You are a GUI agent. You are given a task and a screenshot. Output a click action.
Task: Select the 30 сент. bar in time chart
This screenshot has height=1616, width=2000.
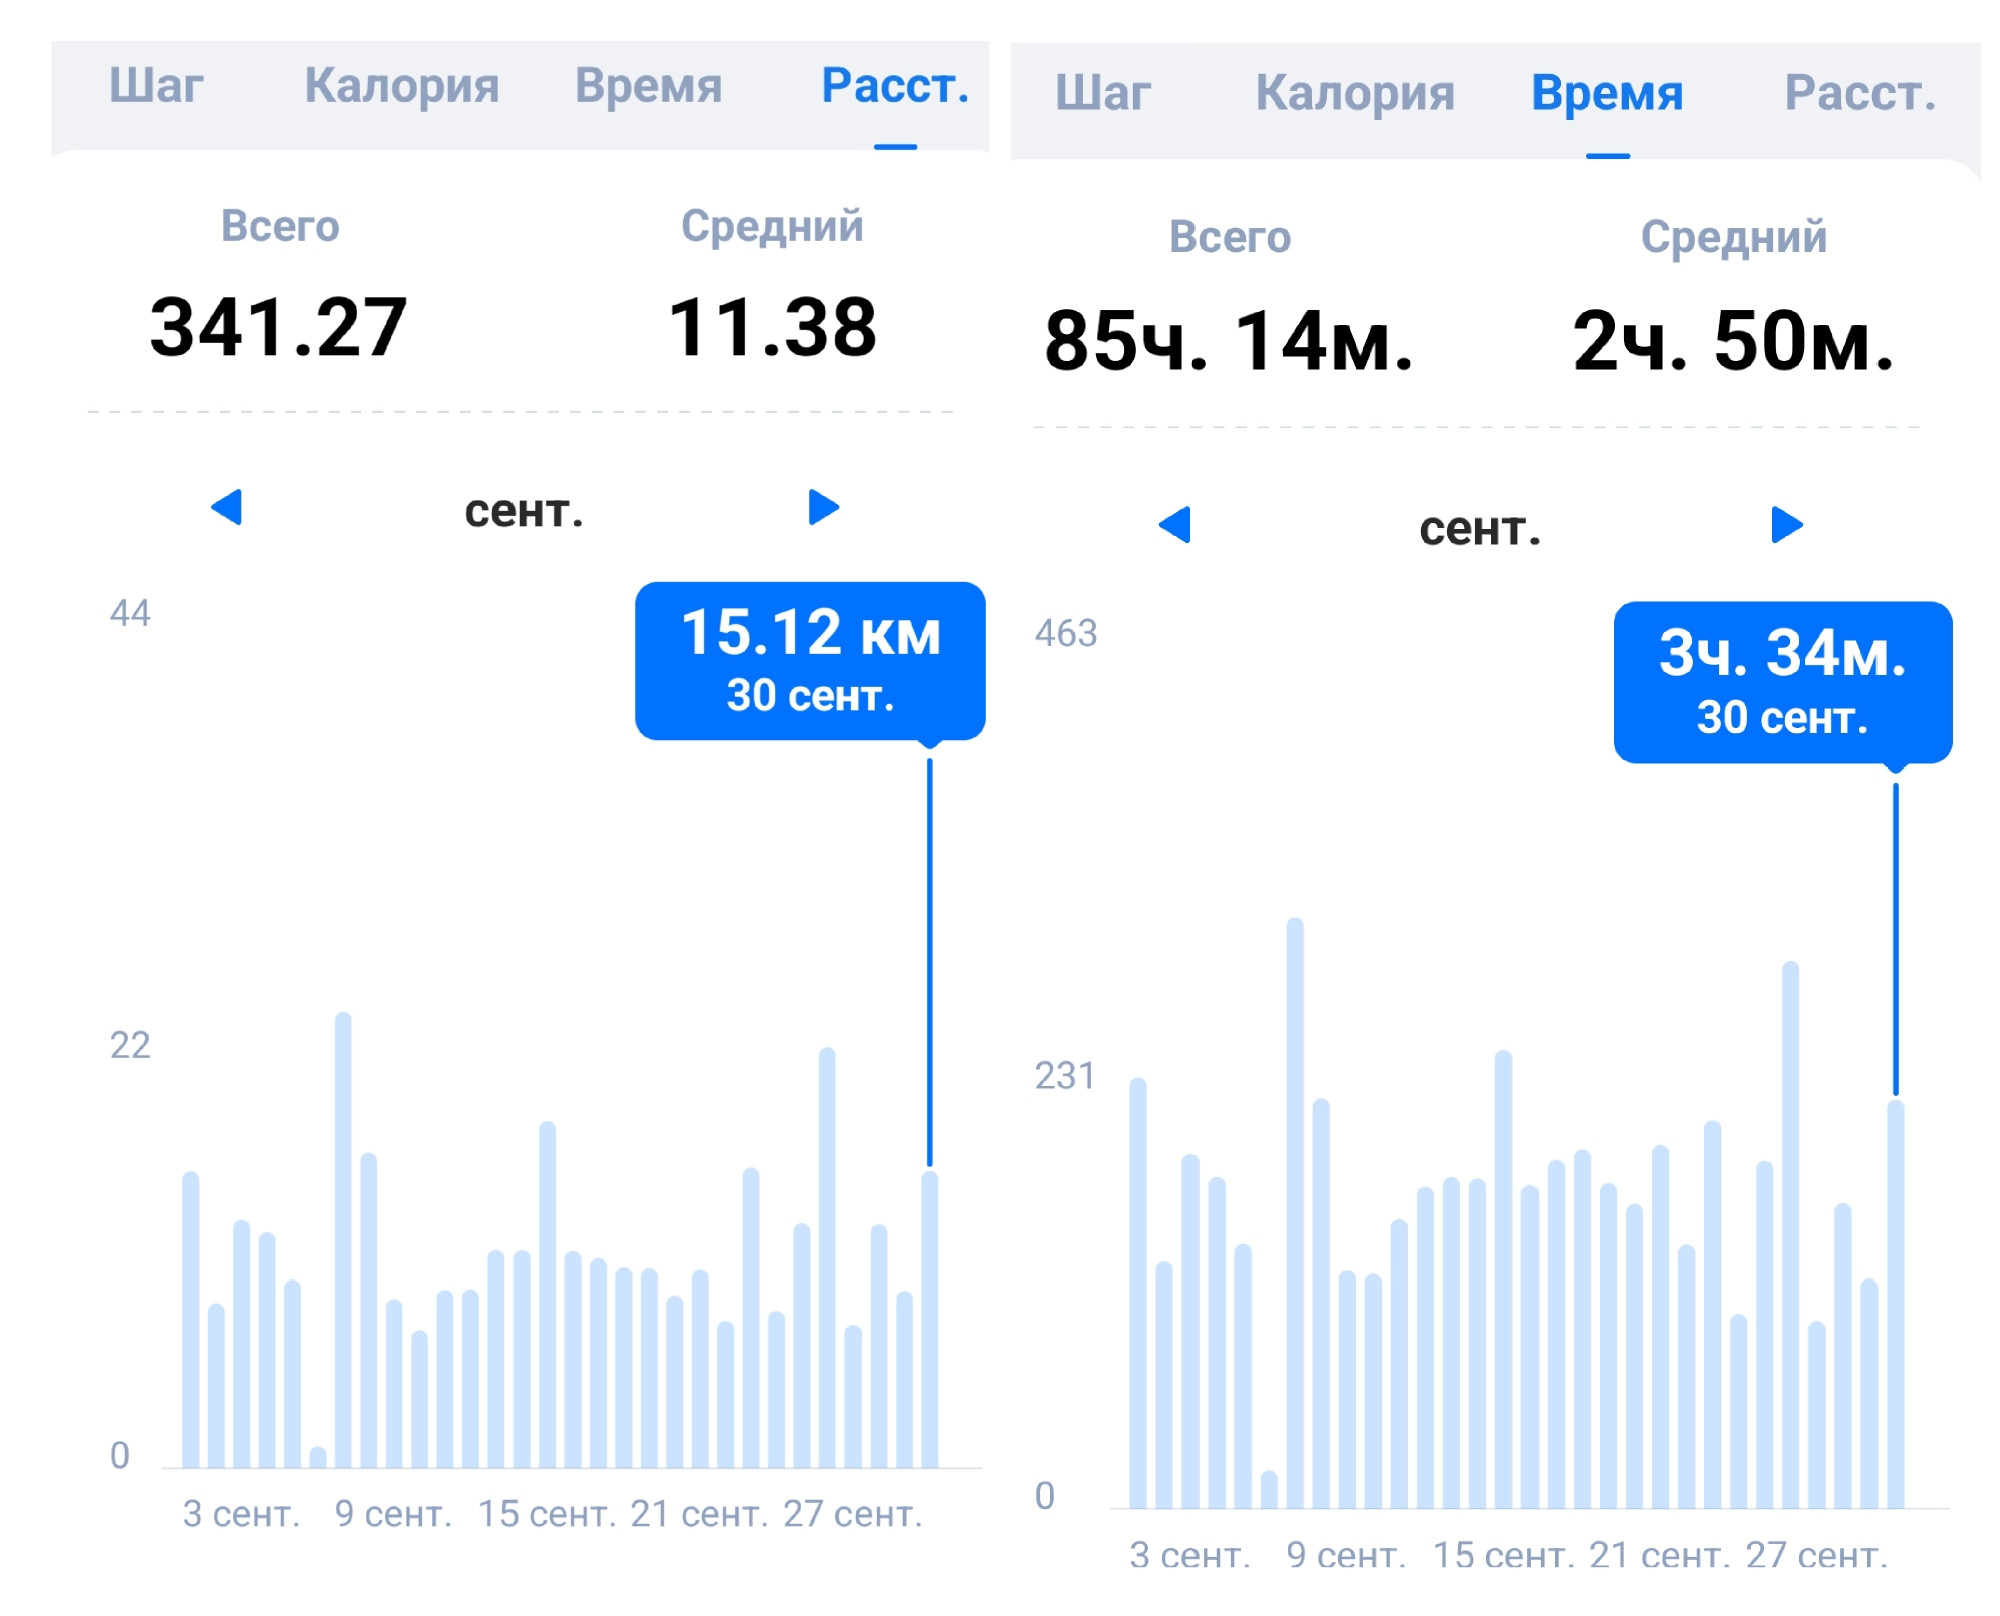click(x=1896, y=1304)
